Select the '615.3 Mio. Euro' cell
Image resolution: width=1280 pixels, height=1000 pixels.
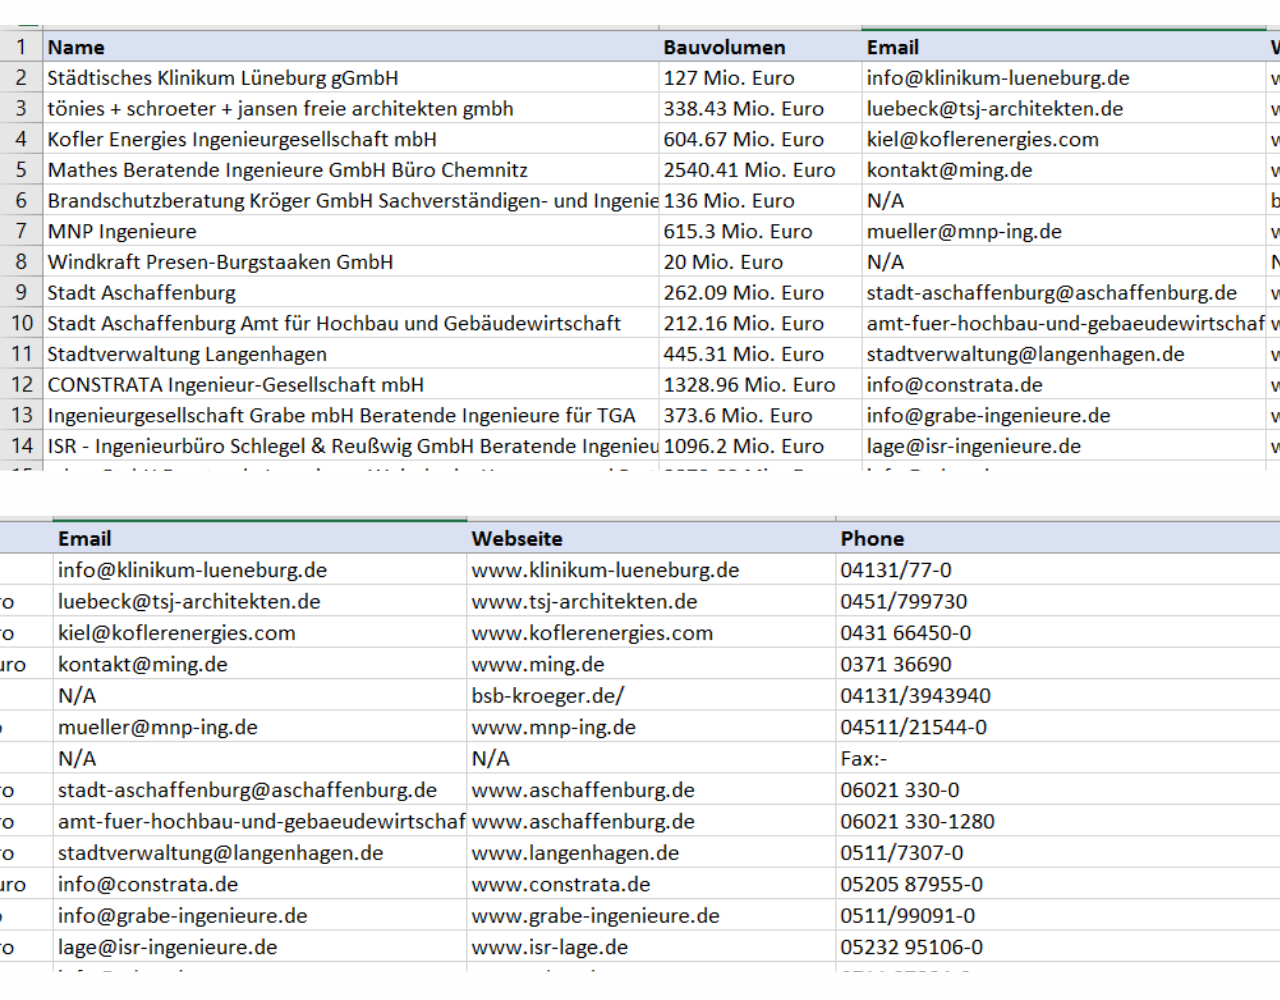click(761, 231)
